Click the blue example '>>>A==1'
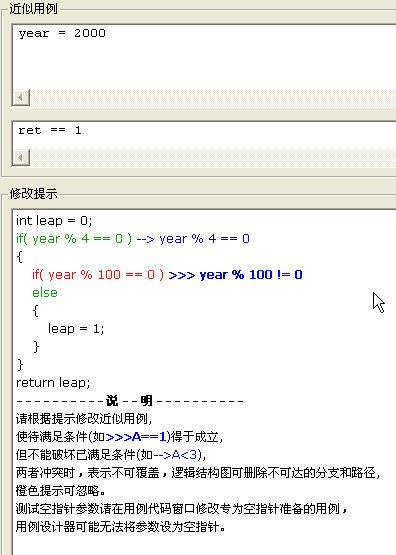This screenshot has width=396, height=555. pos(136,437)
